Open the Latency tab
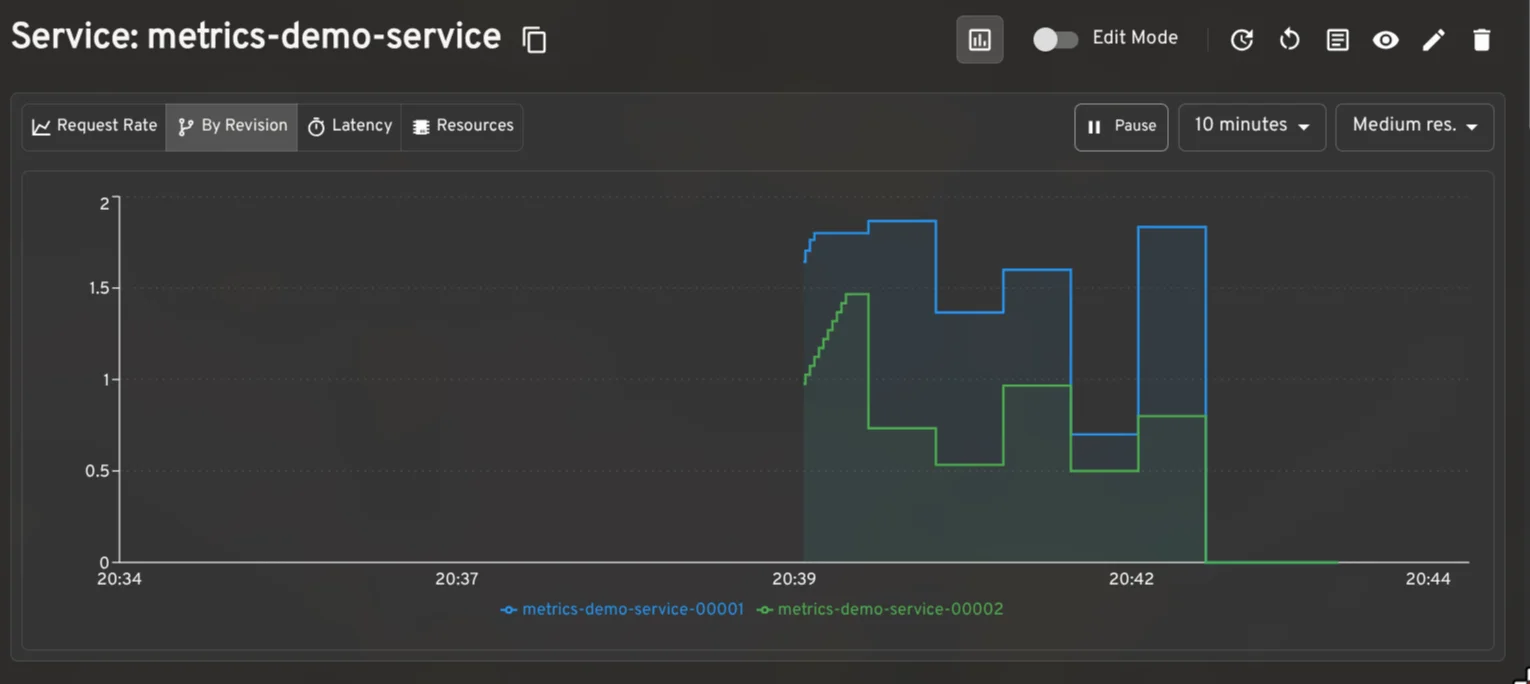 (x=349, y=127)
